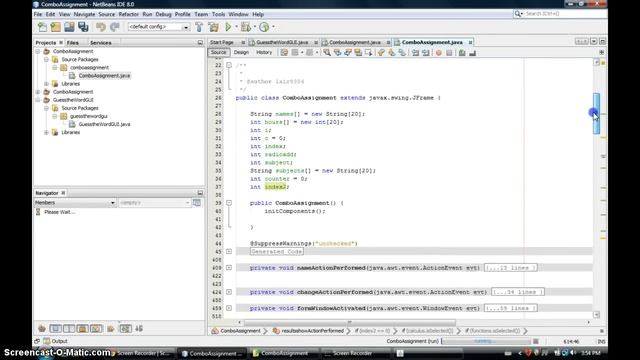Click the Build Project hammer icon
640x360 pixels.
[x=199, y=27]
